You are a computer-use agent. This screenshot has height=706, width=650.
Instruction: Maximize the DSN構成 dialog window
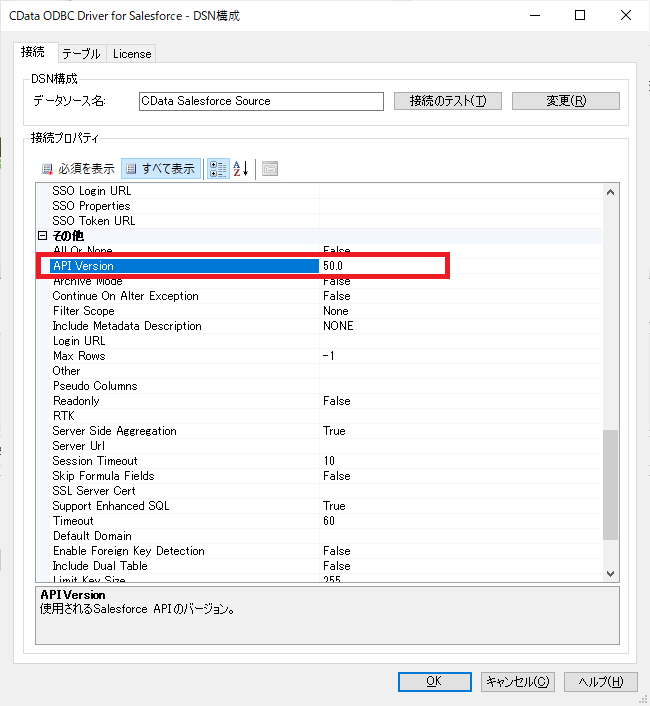(580, 15)
